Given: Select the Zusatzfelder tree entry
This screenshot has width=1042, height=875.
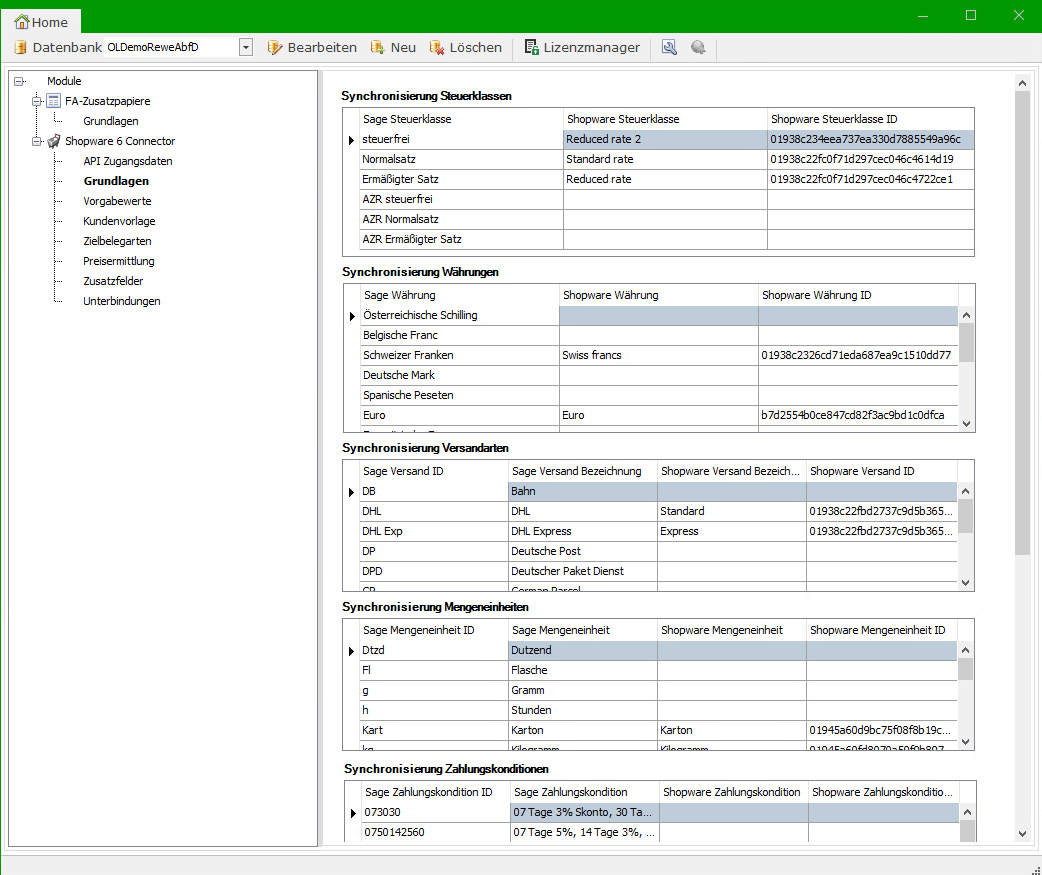Looking at the screenshot, I should pos(113,281).
